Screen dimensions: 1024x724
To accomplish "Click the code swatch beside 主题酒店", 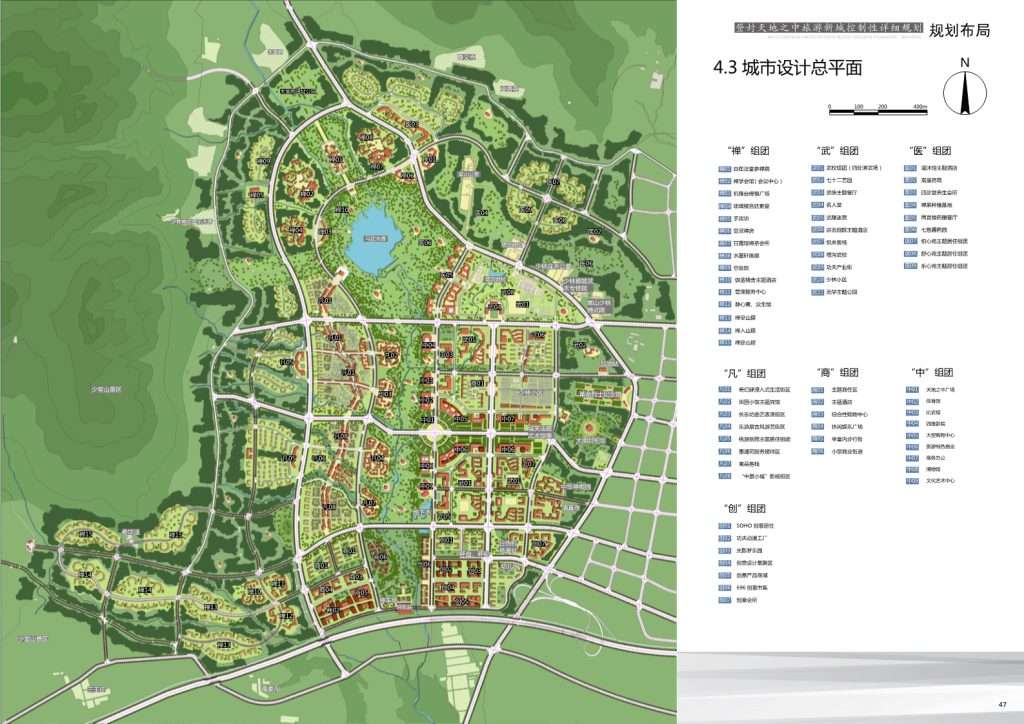I will click(x=817, y=401).
